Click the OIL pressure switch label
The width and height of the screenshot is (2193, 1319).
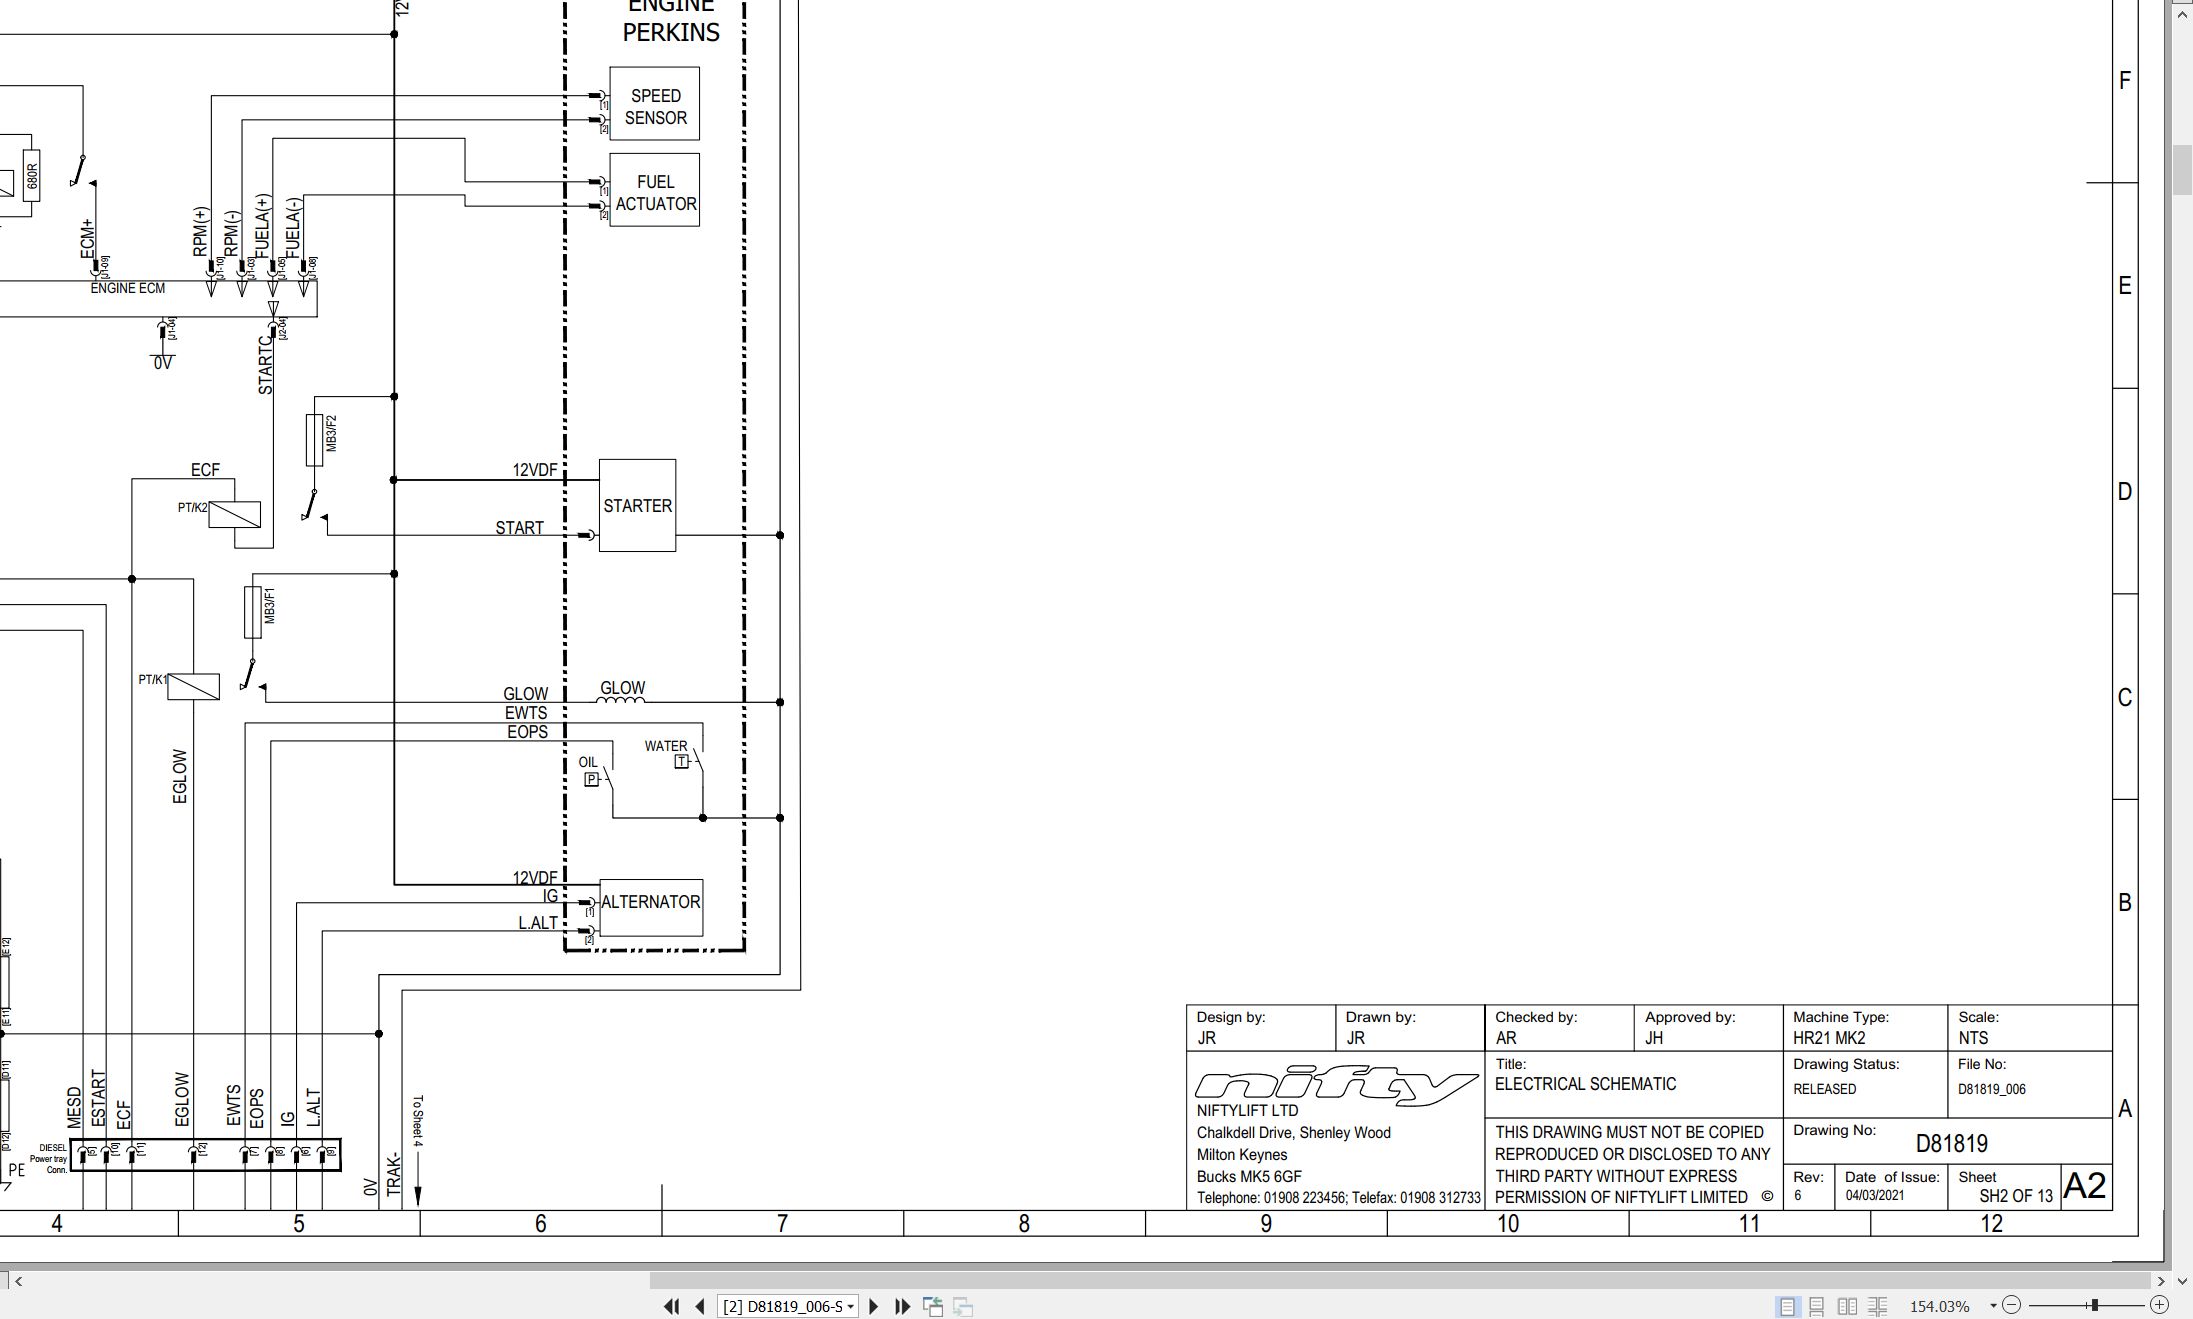(x=588, y=762)
